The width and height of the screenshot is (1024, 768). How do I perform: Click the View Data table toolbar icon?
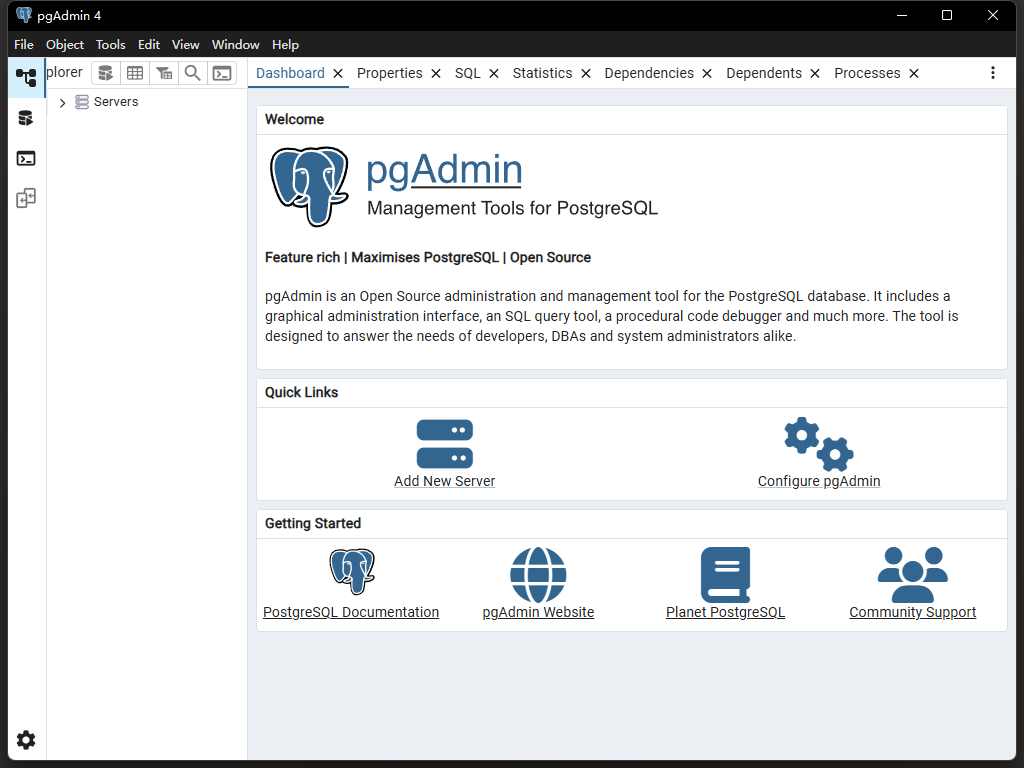point(135,73)
